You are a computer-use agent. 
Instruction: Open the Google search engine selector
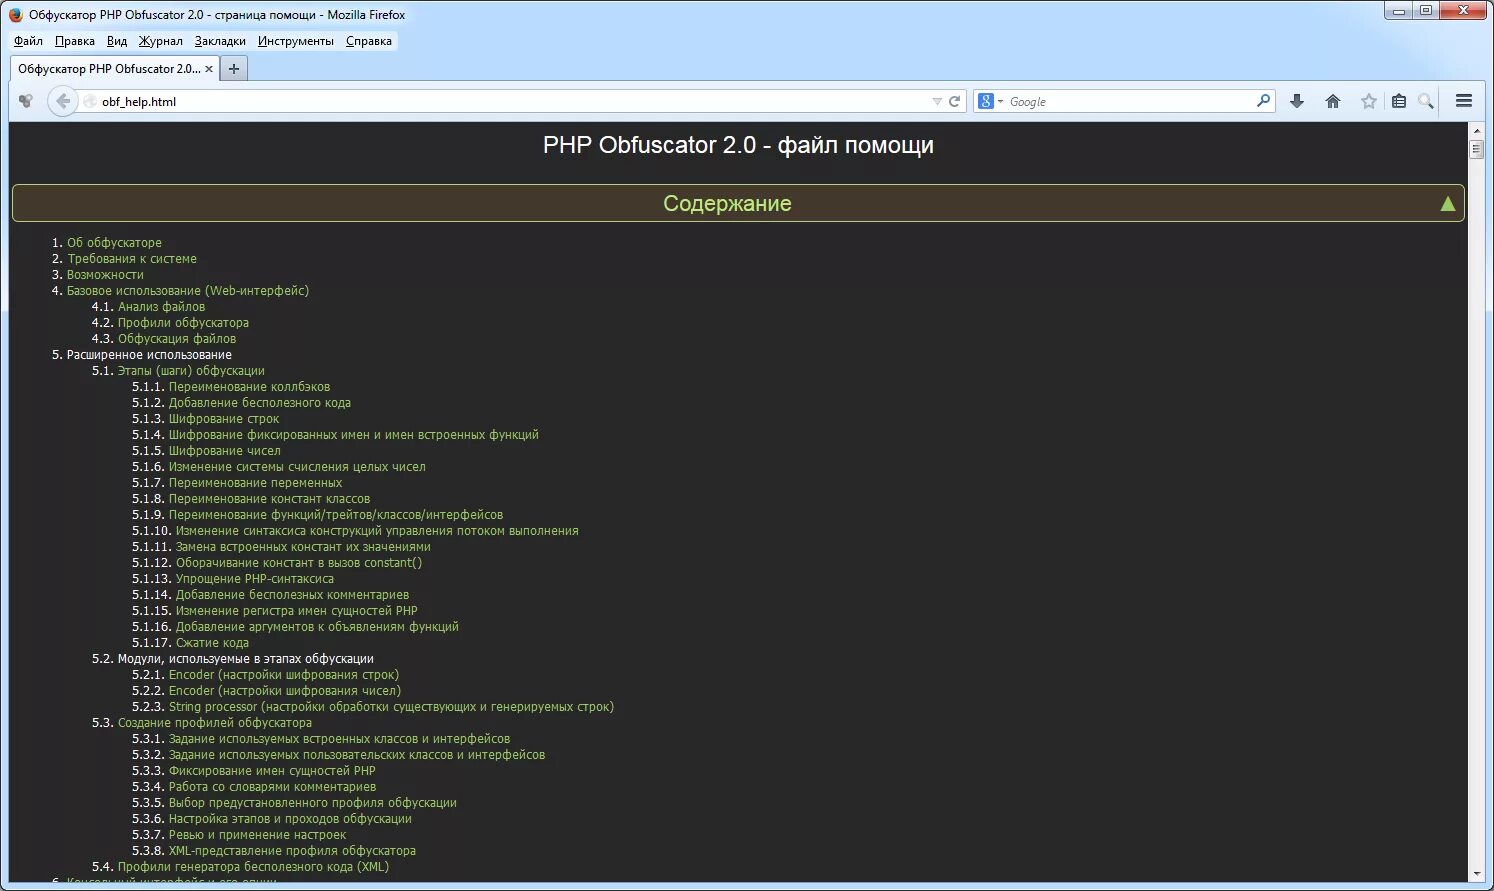(x=990, y=101)
